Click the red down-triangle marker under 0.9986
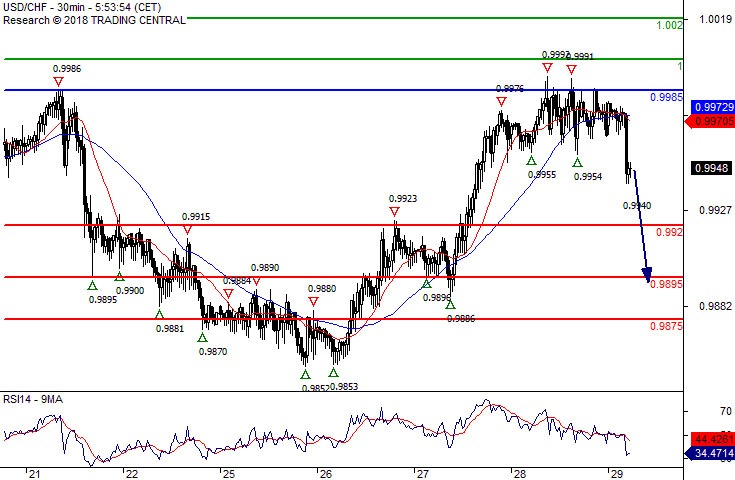This screenshot has width=735, height=480. coord(58,82)
